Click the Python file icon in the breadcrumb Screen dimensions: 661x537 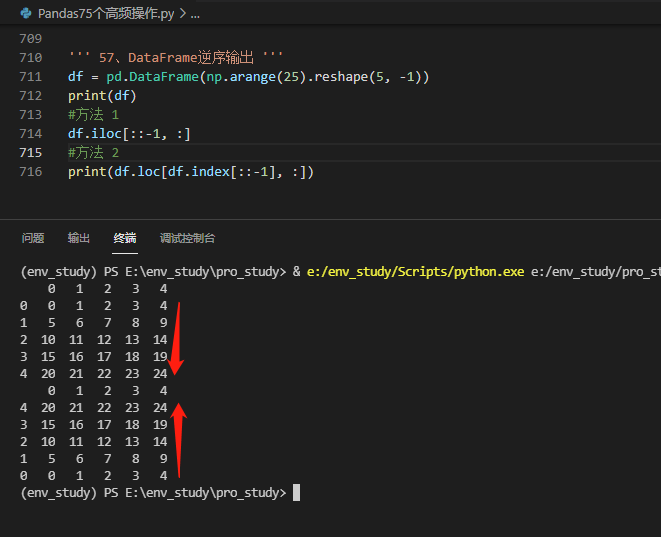26,13
